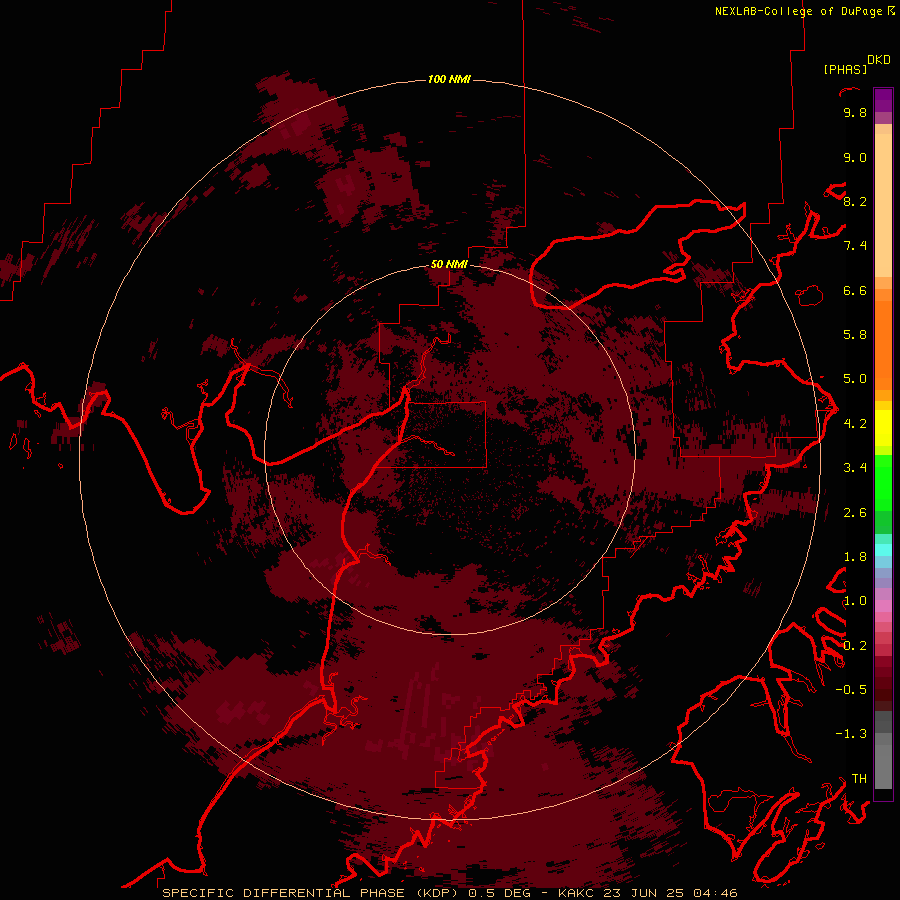Click the -1.3 legend value
900x900 pixels.
click(851, 734)
